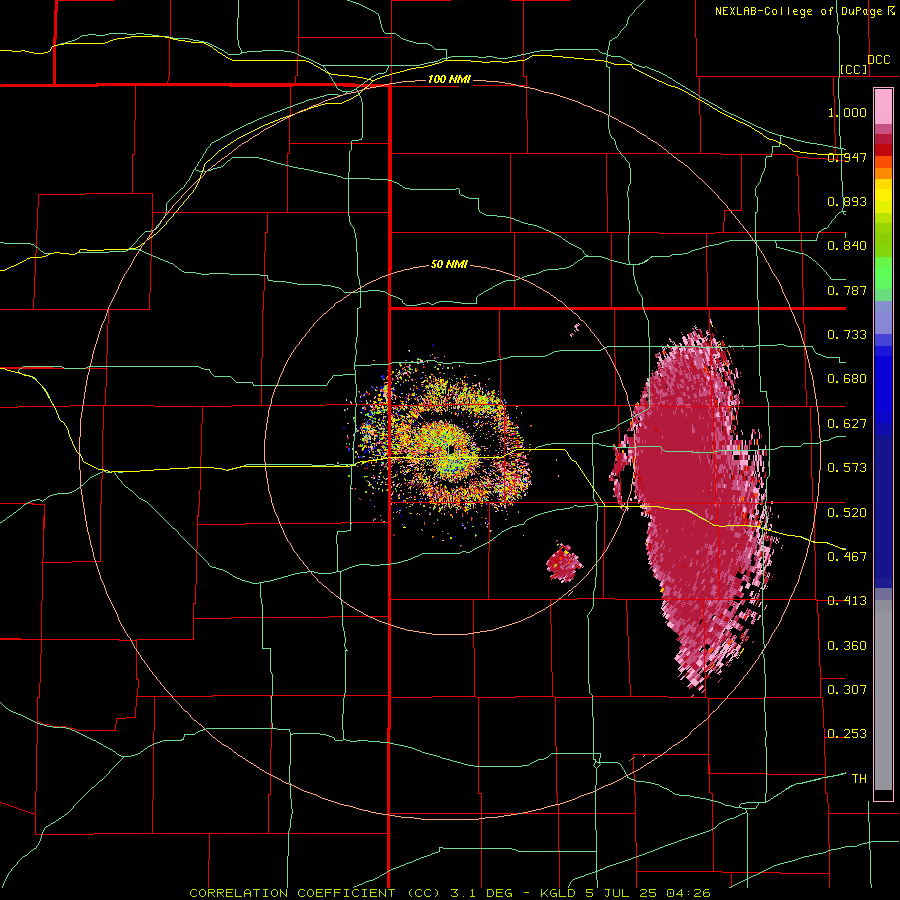Click the 0.253 value on the color scale
This screenshot has height=900, width=900.
click(847, 734)
